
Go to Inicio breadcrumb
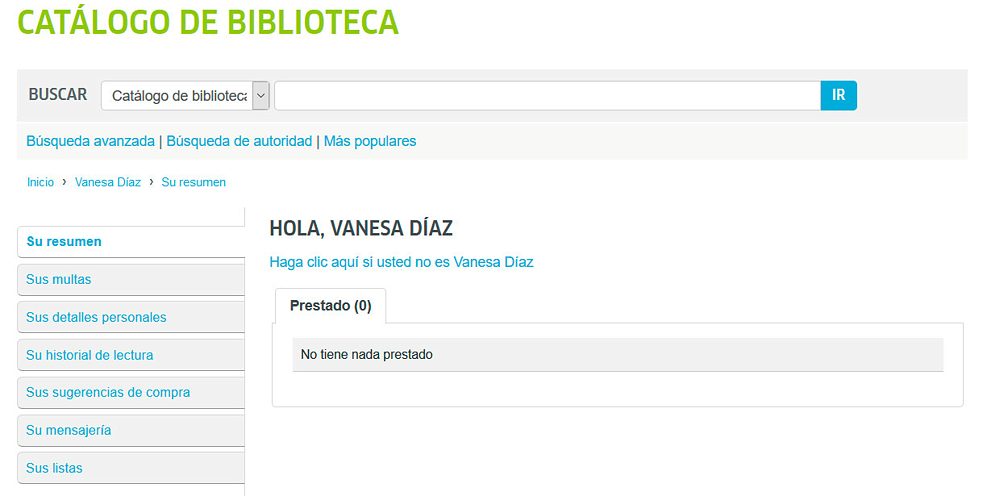tap(40, 182)
